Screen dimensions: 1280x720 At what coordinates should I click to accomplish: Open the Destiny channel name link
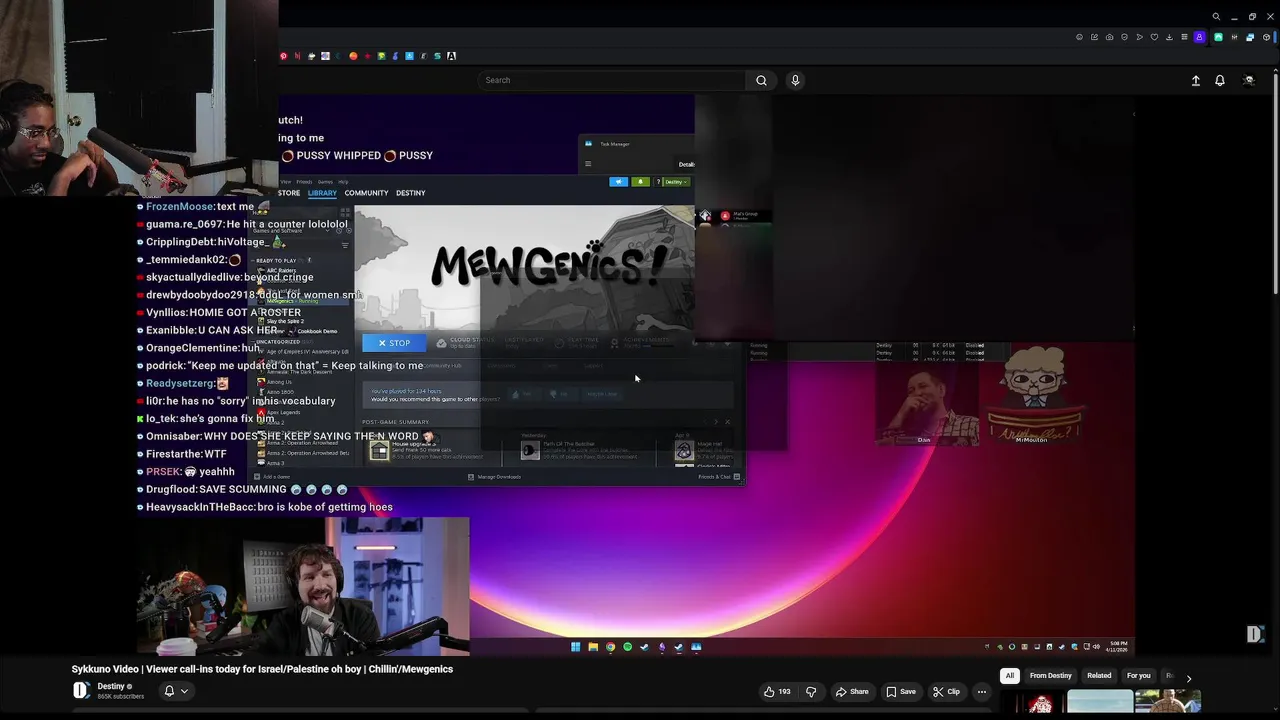(111, 686)
